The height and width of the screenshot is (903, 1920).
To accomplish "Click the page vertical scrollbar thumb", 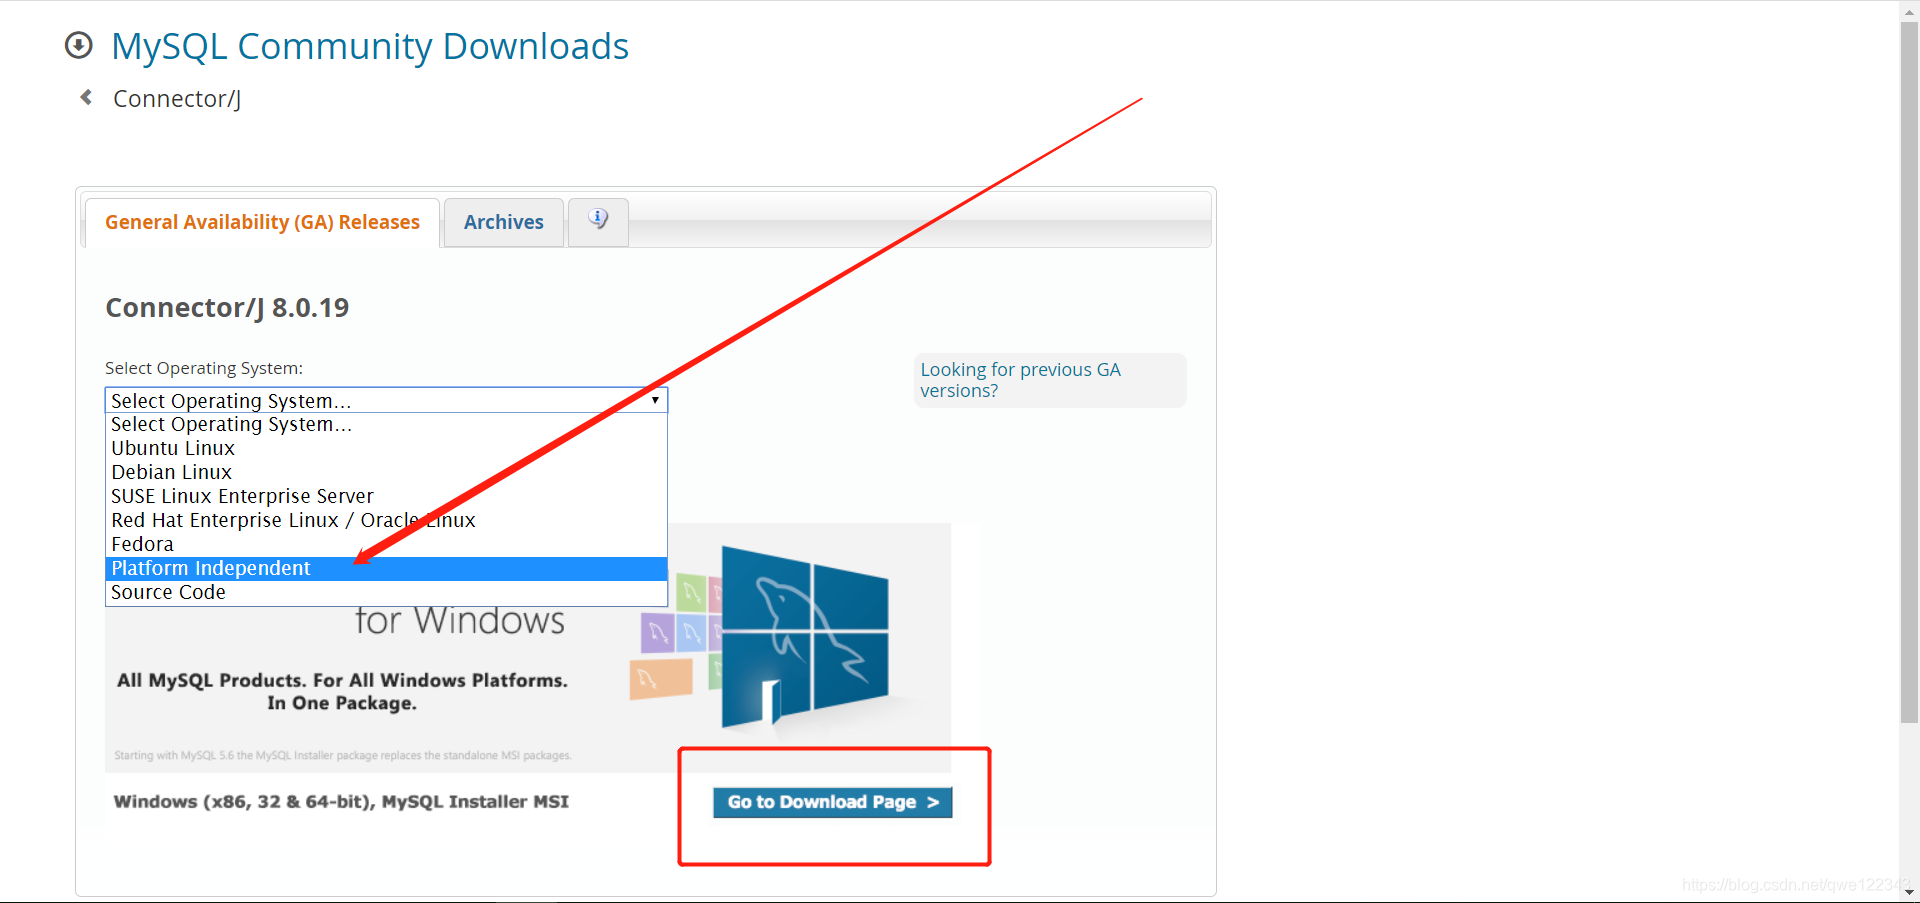I will 1909,372.
